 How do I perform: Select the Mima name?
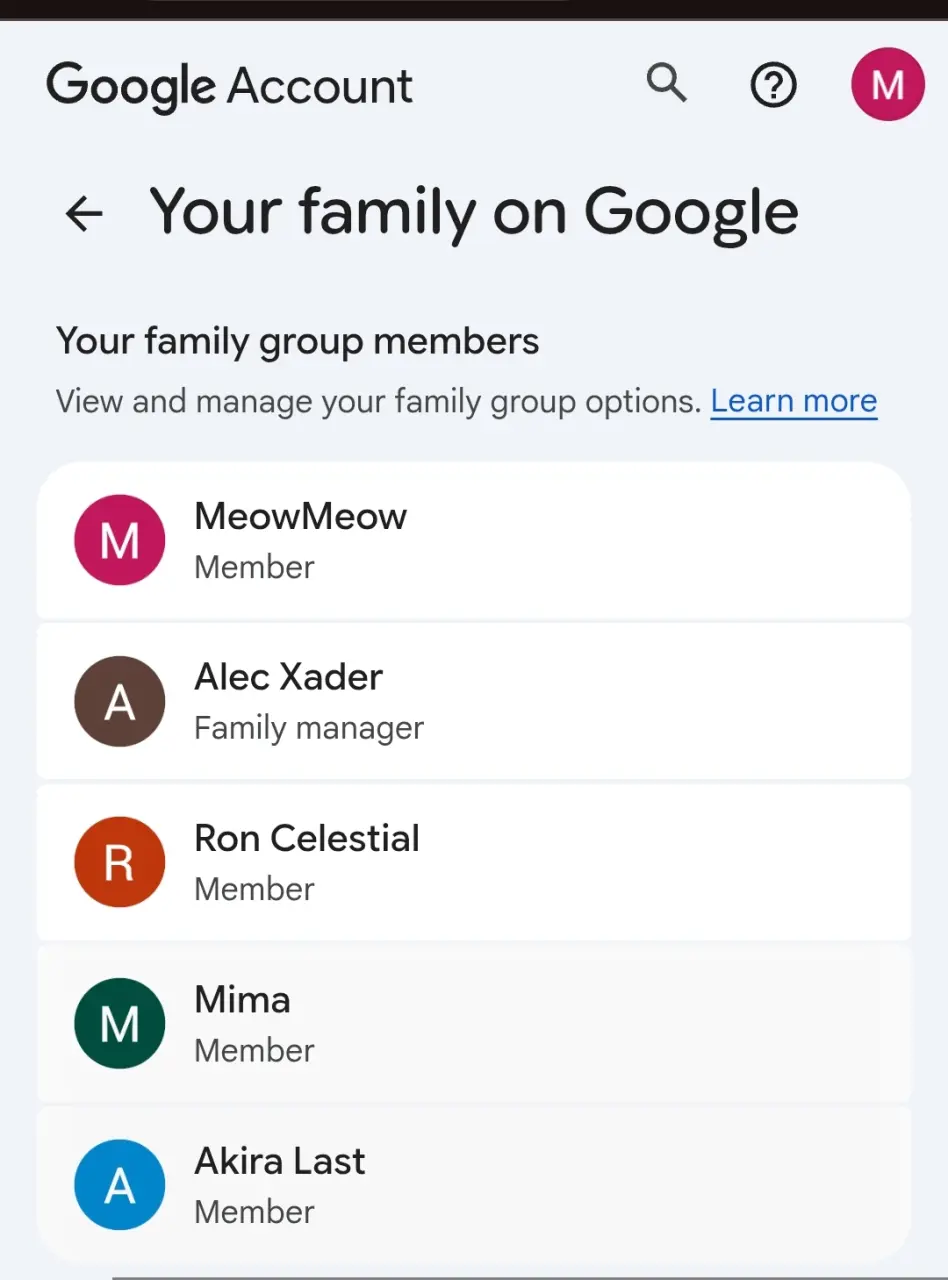point(242,999)
